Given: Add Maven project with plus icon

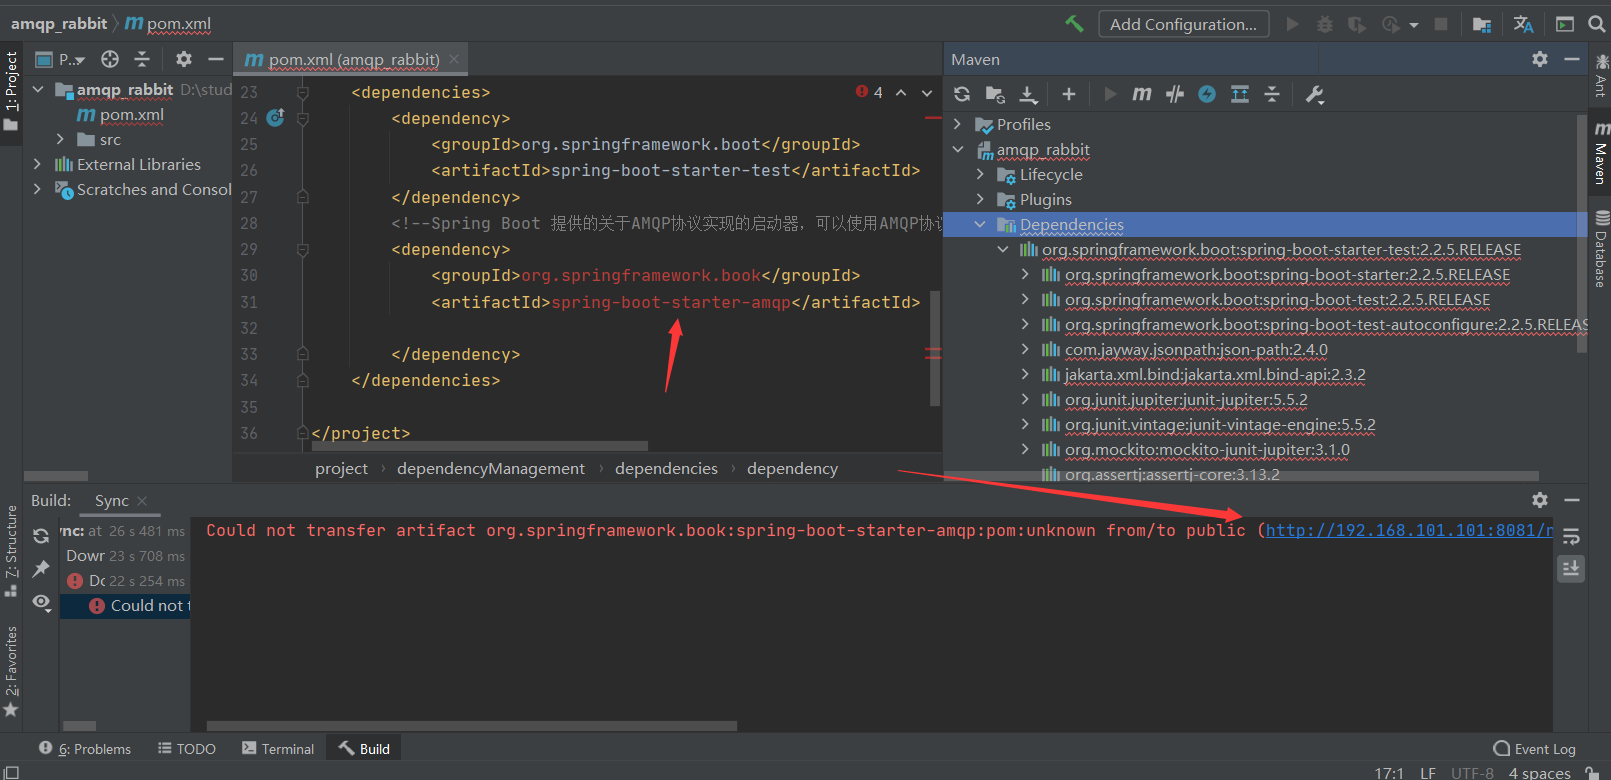Looking at the screenshot, I should (1069, 94).
